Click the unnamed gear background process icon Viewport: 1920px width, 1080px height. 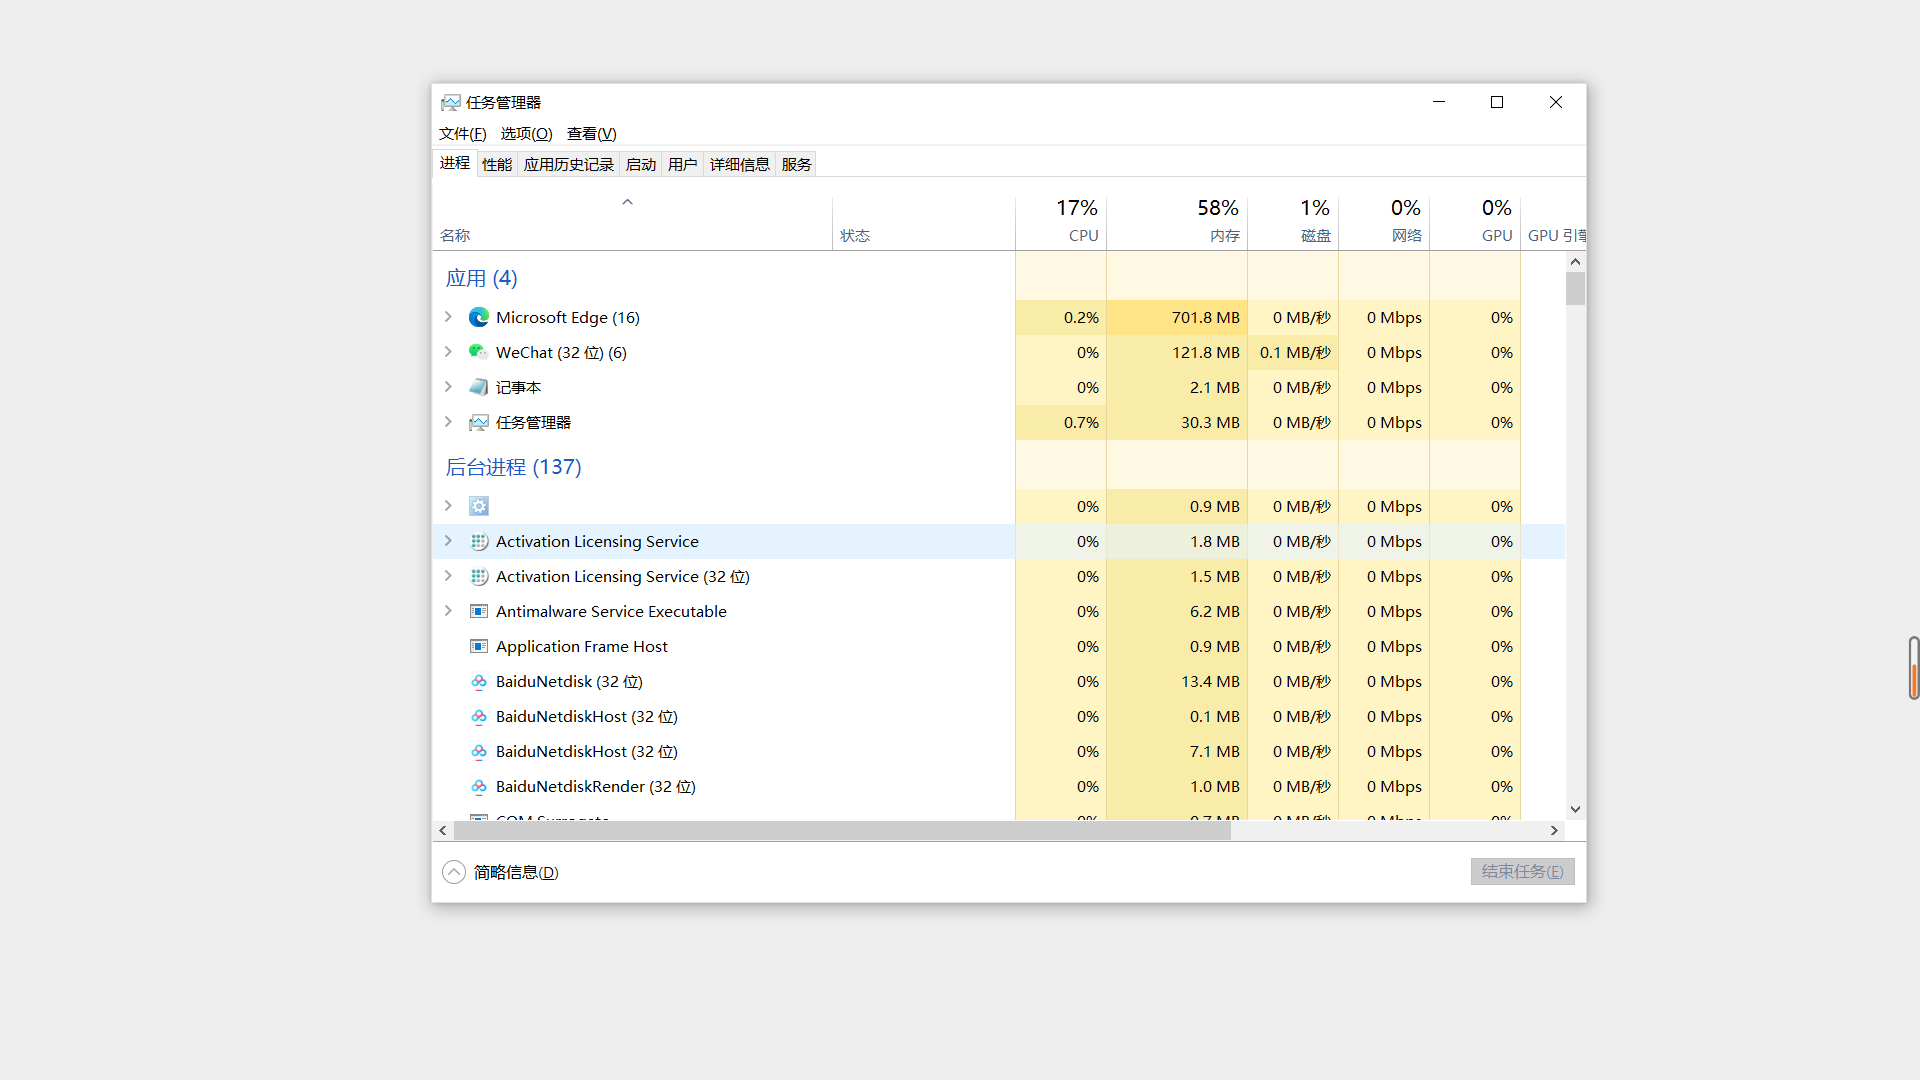[x=479, y=506]
